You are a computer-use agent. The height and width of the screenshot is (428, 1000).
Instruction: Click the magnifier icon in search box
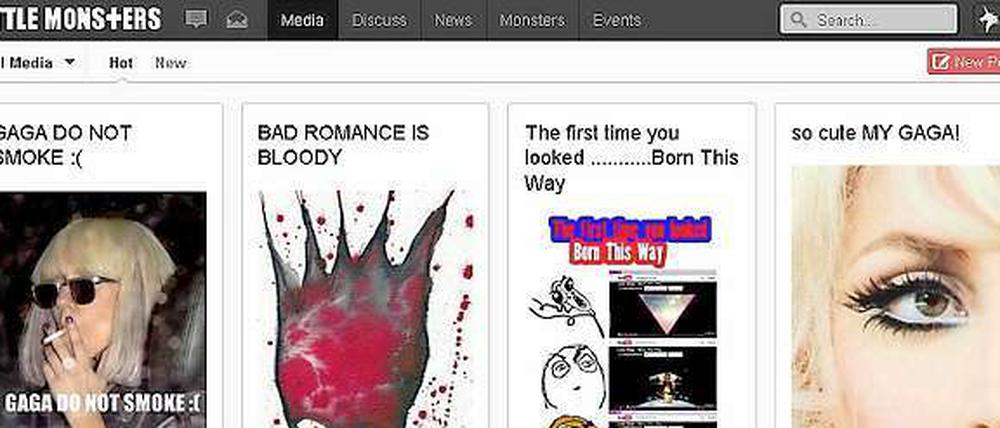pos(798,20)
